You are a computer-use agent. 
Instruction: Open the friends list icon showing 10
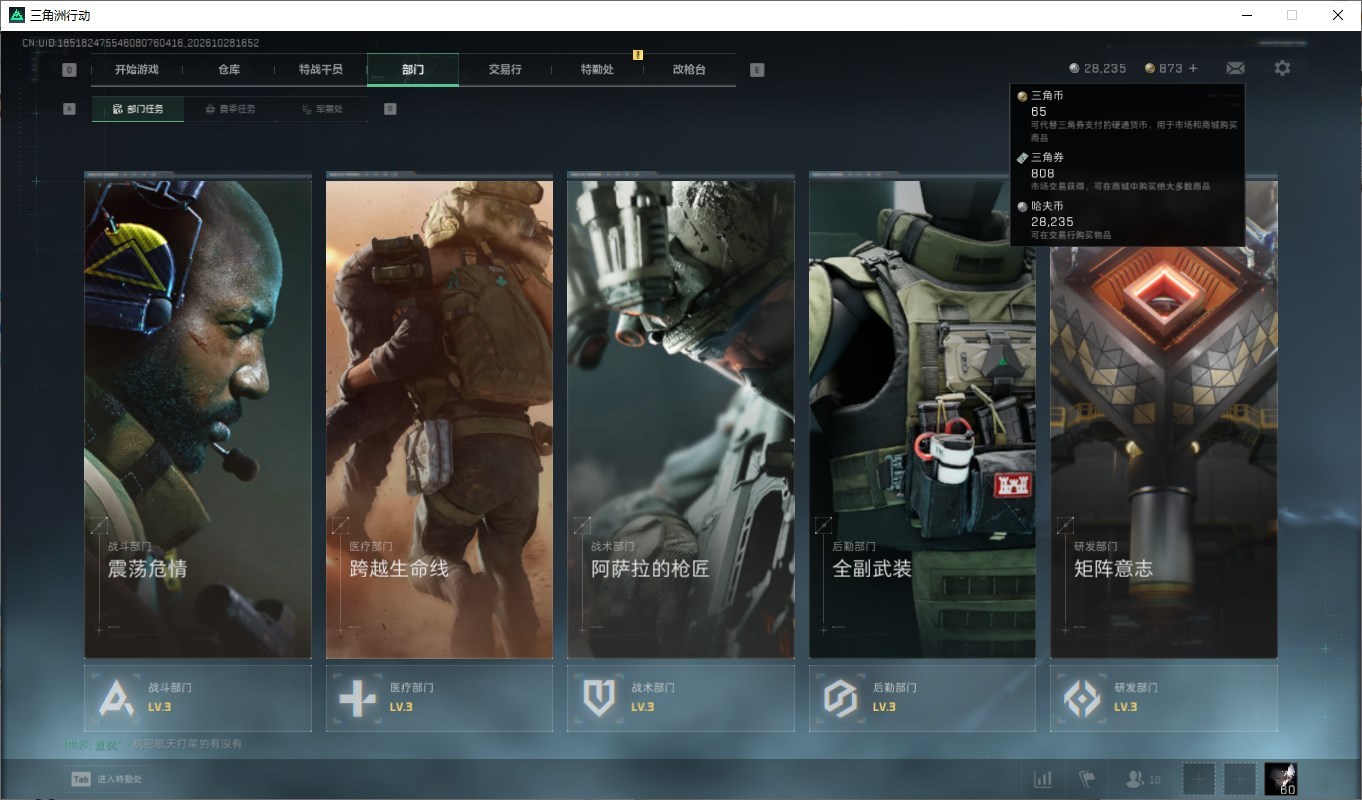point(1143,779)
